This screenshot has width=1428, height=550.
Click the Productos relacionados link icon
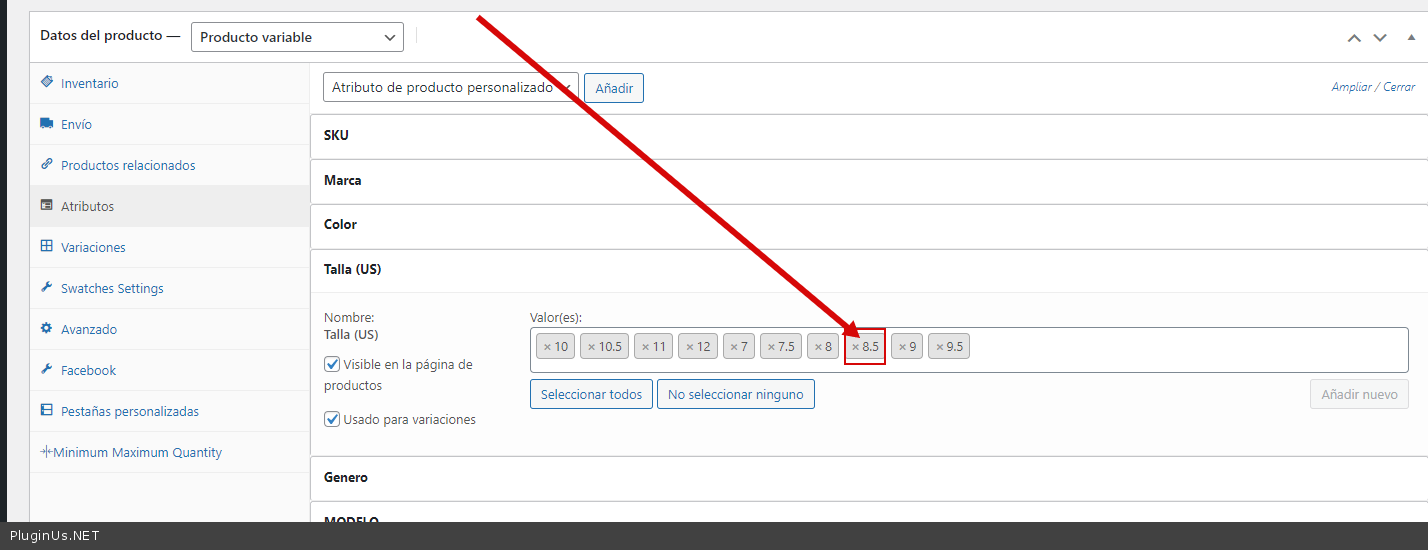click(x=46, y=164)
